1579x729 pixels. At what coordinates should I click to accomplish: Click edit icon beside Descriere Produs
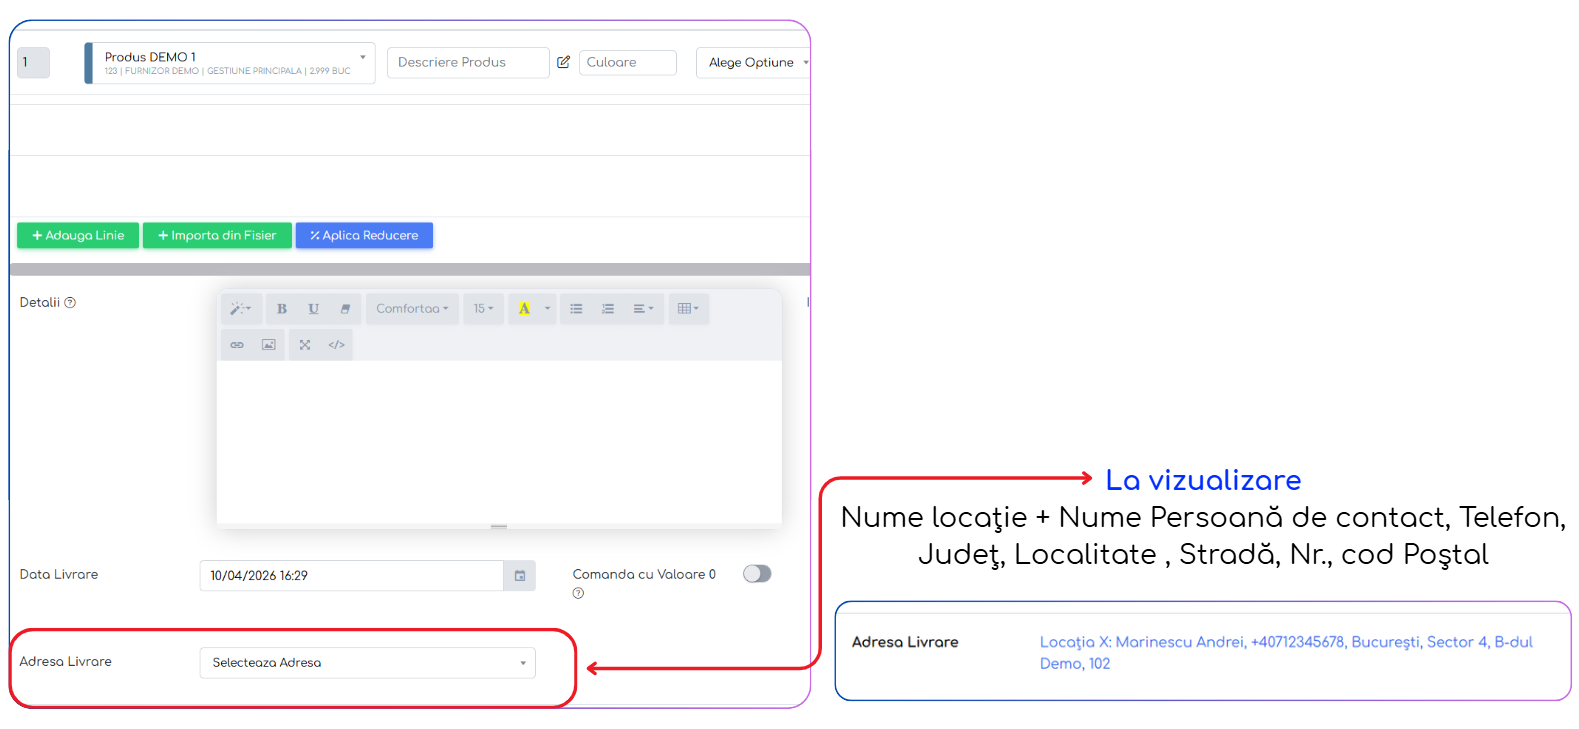[x=563, y=62]
